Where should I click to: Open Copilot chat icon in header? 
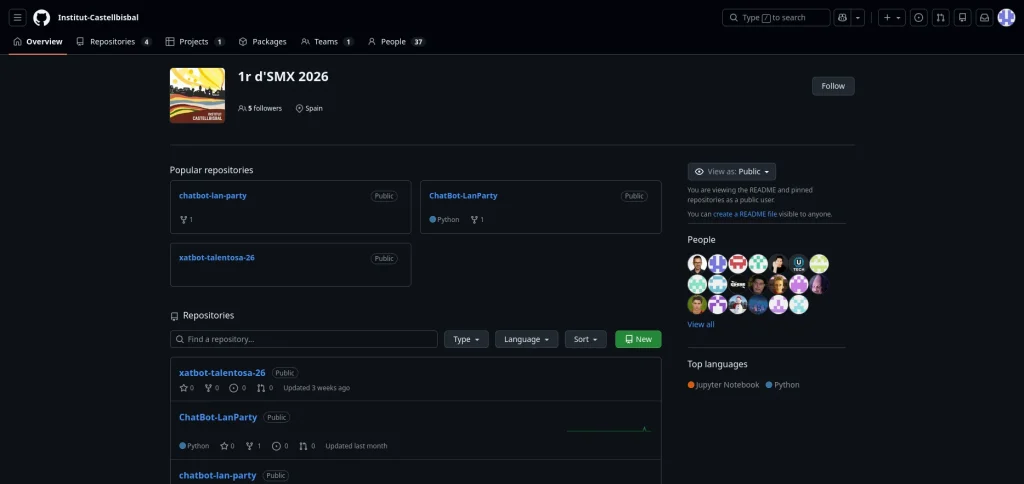(x=842, y=18)
